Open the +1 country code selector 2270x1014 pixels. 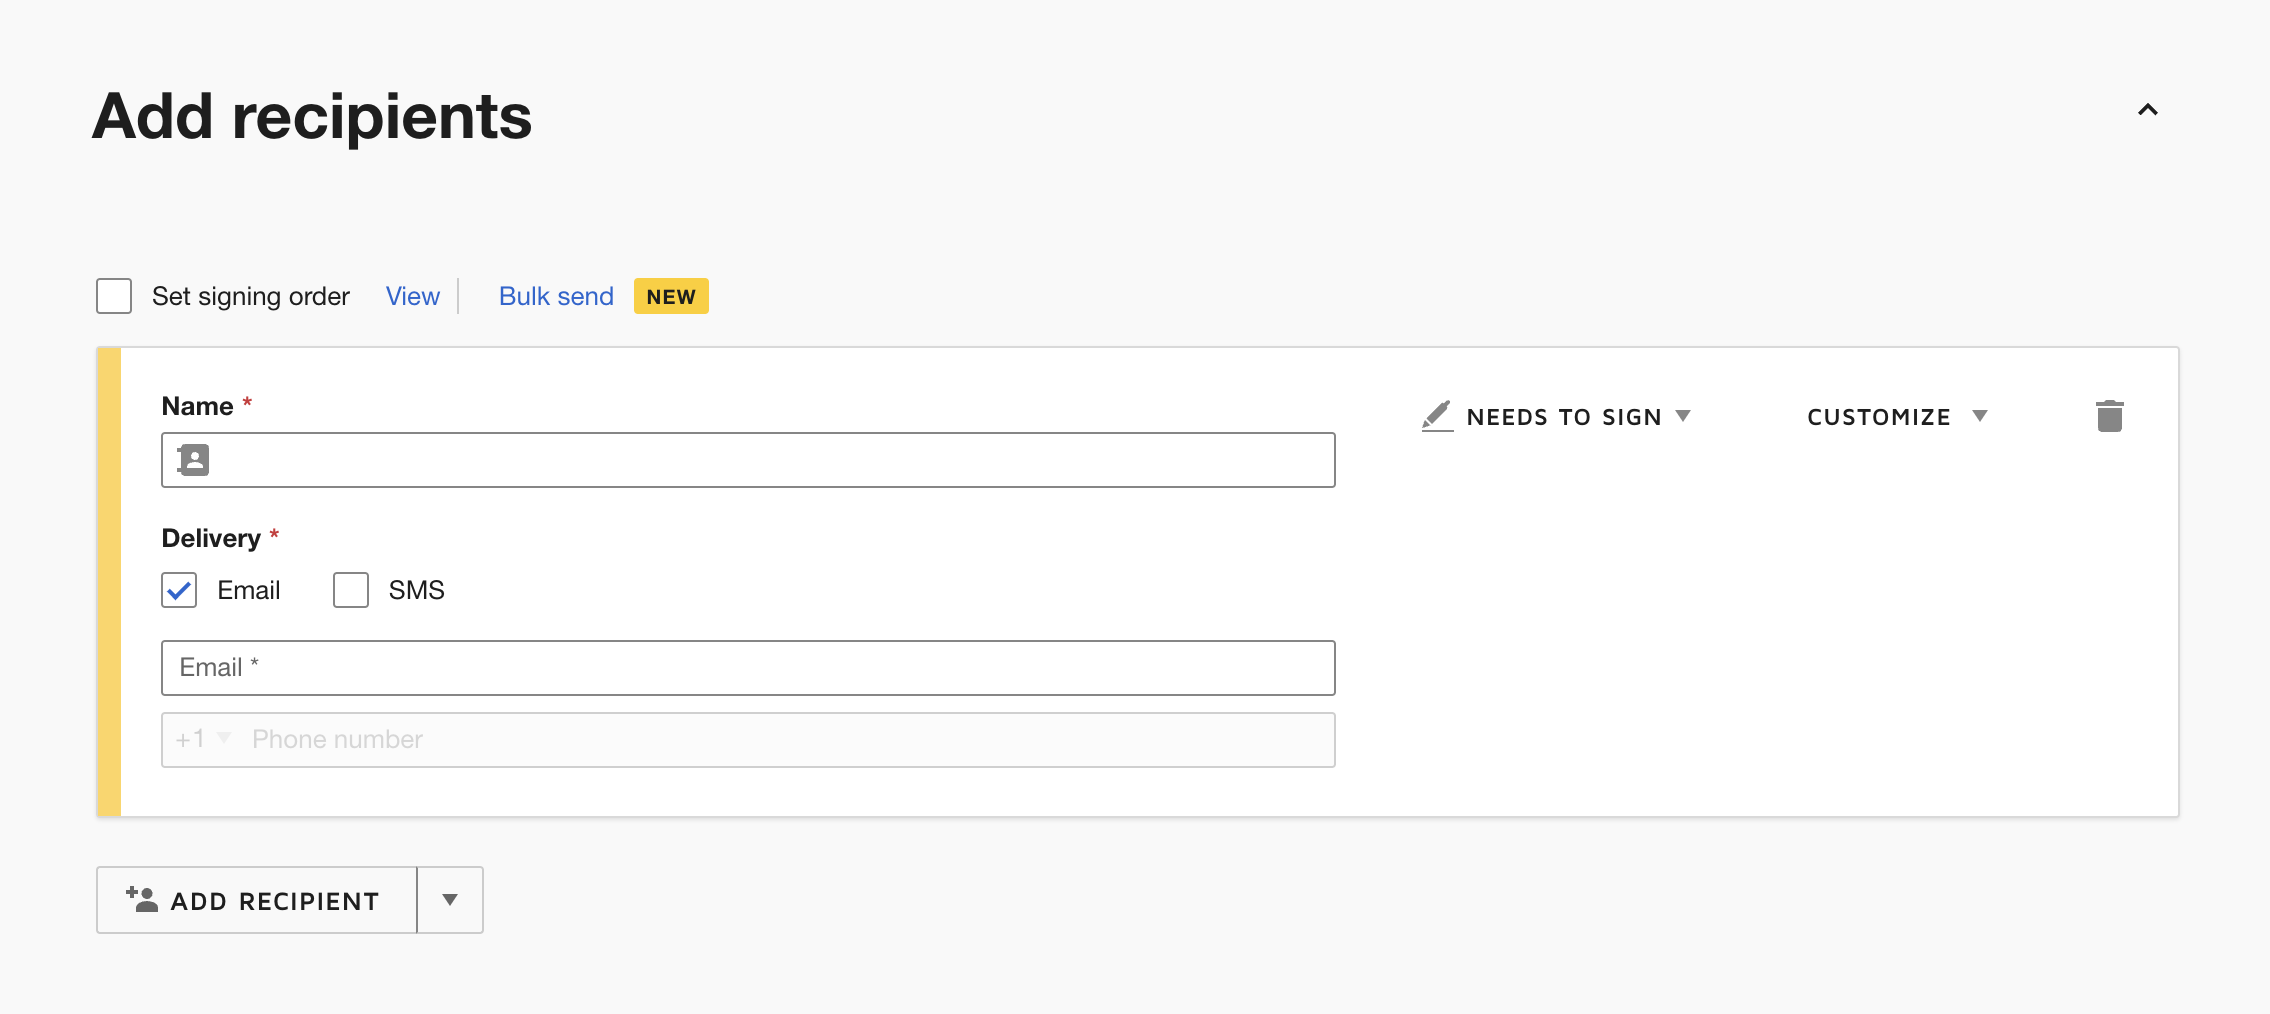pyautogui.click(x=203, y=740)
